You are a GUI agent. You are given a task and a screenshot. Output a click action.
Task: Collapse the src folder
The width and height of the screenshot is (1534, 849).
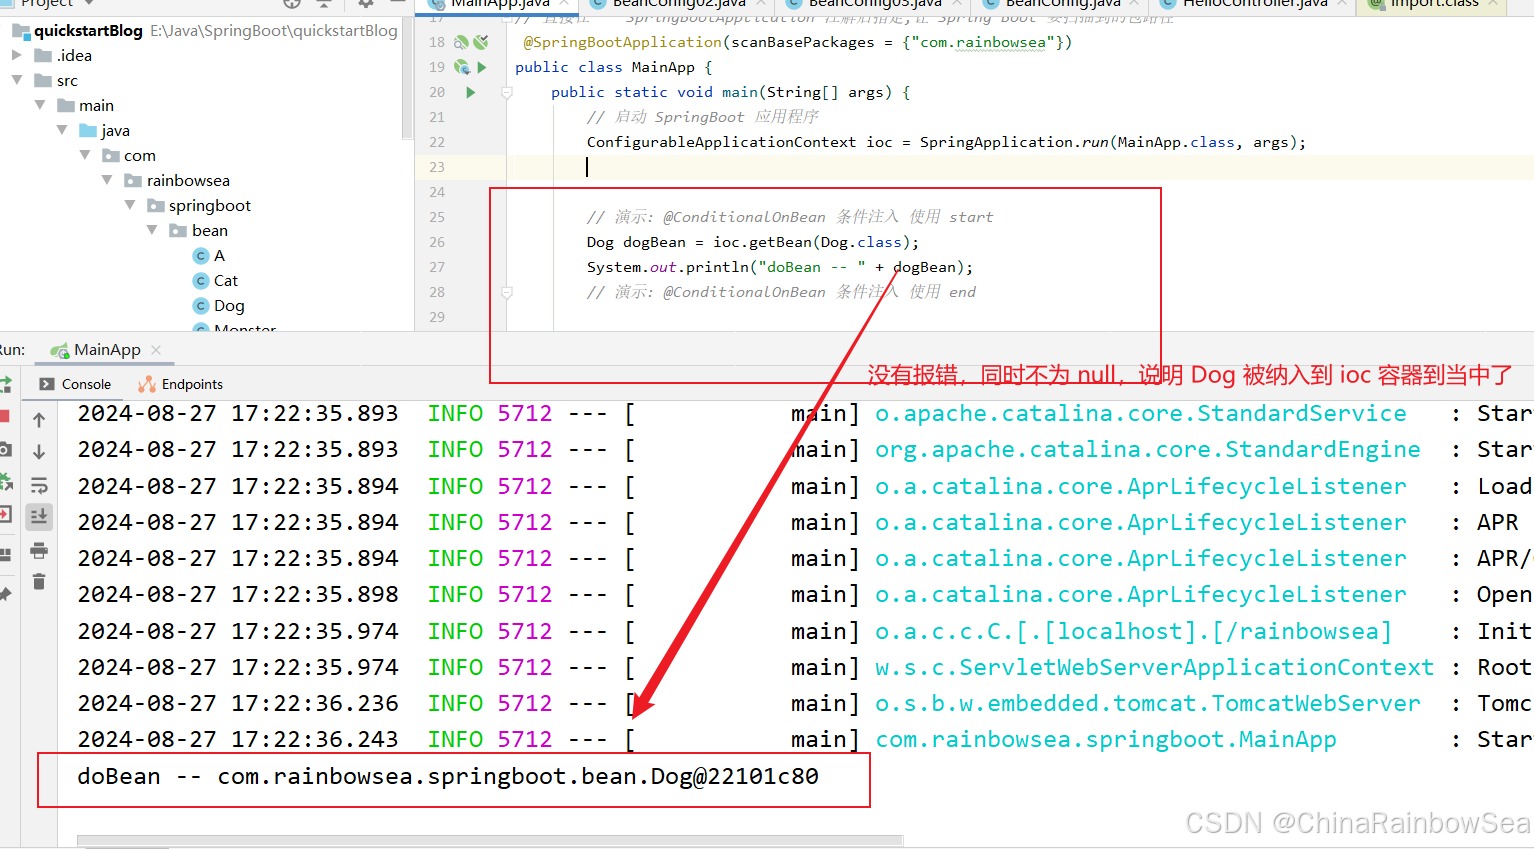pos(16,80)
